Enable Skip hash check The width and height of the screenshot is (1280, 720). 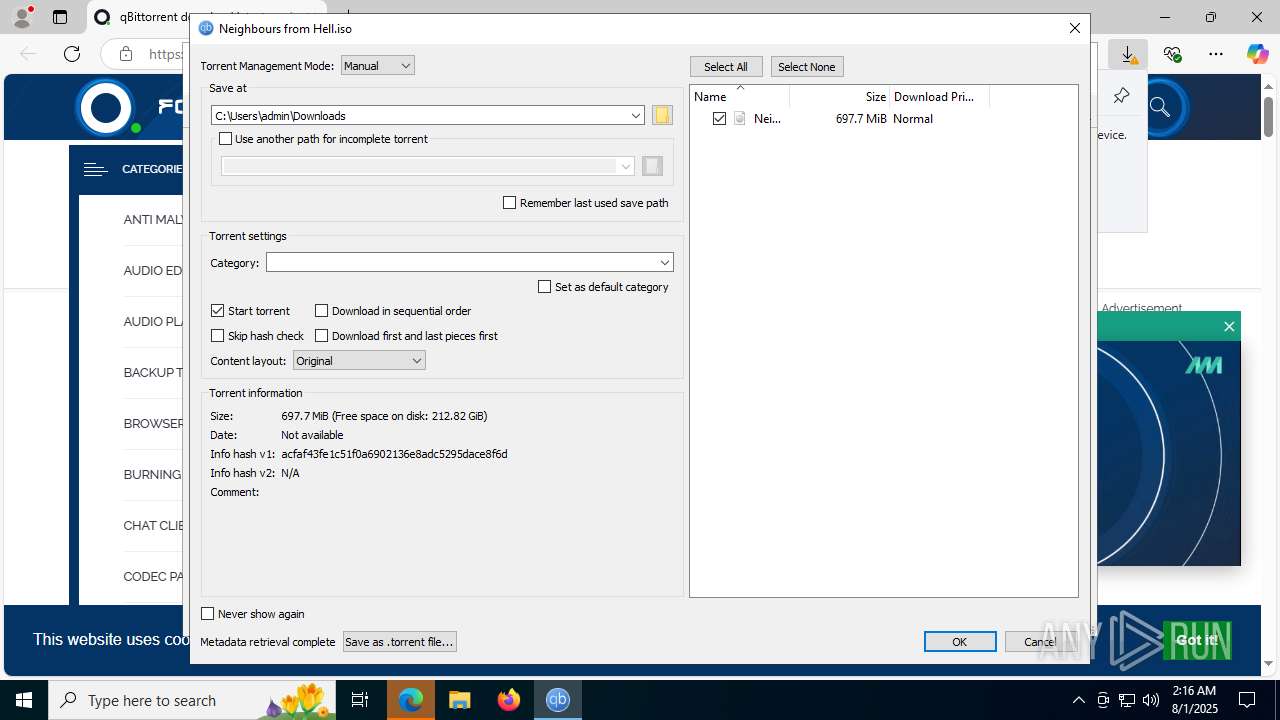tap(217, 336)
